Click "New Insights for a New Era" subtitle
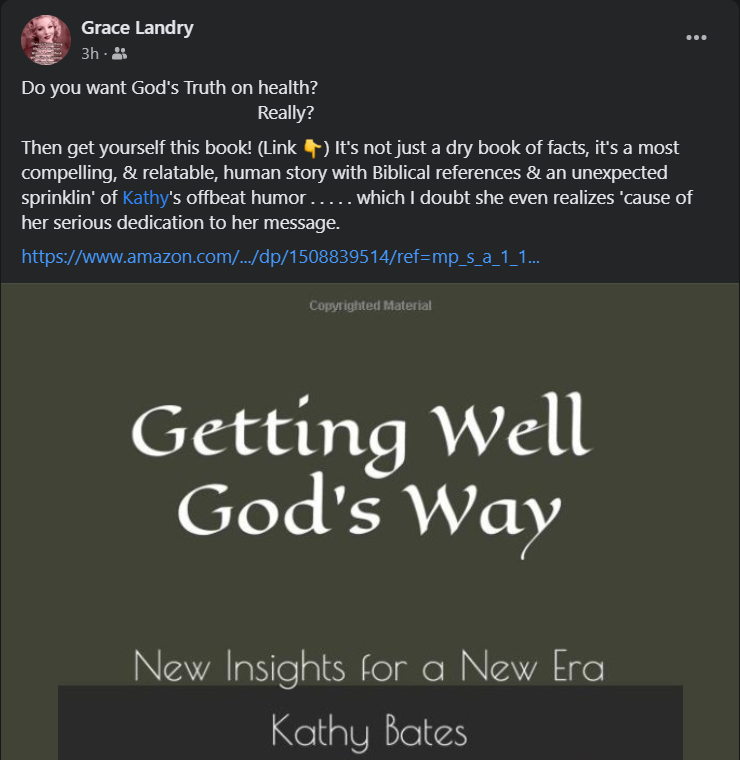 coord(369,666)
